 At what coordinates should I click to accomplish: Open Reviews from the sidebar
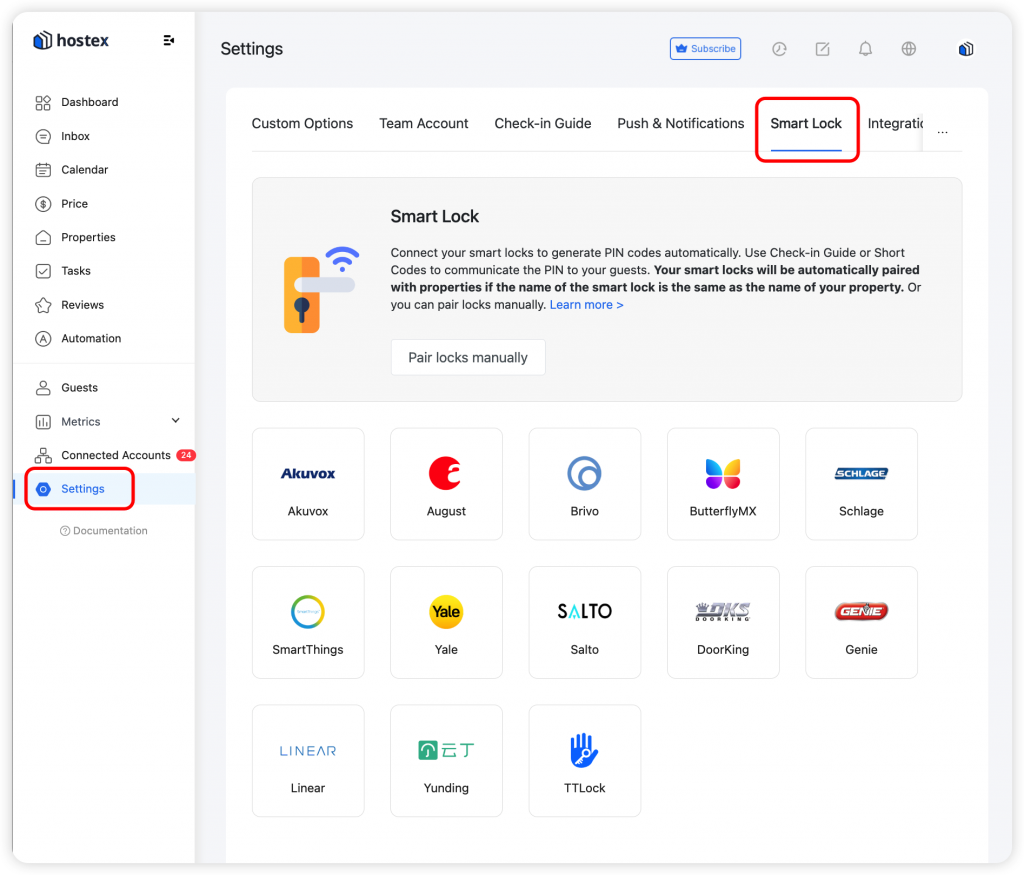coord(82,305)
